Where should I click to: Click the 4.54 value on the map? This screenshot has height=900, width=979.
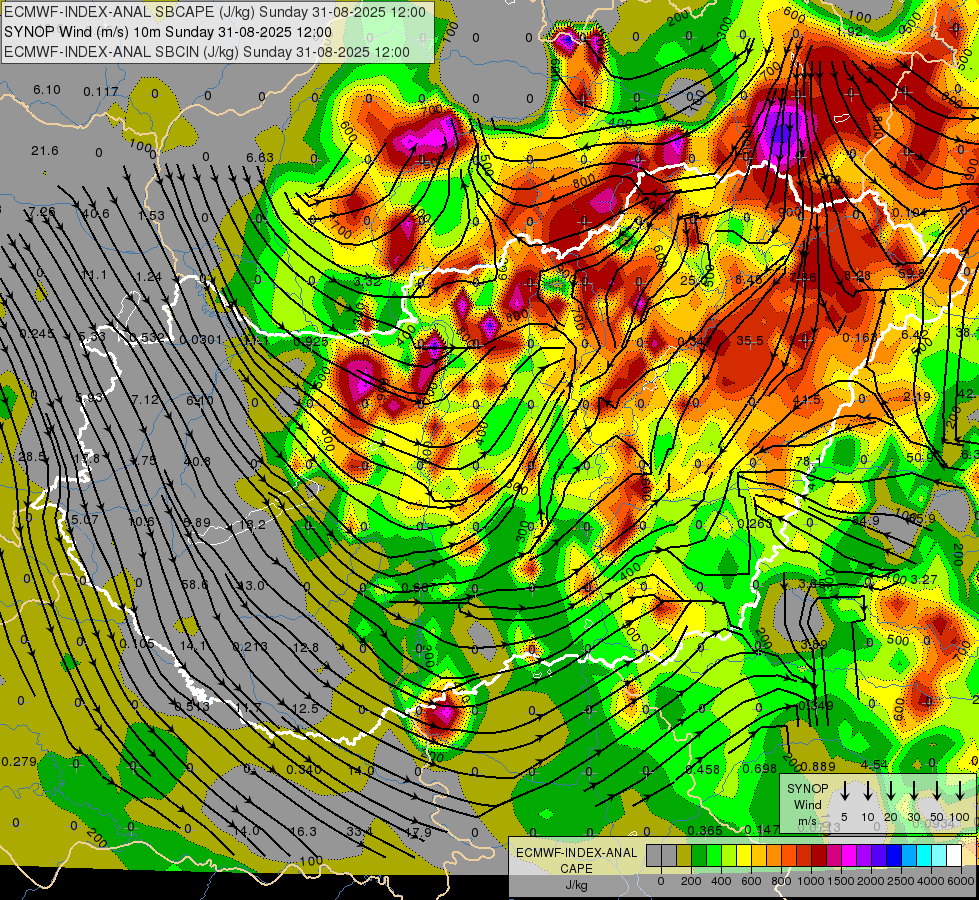[x=873, y=764]
